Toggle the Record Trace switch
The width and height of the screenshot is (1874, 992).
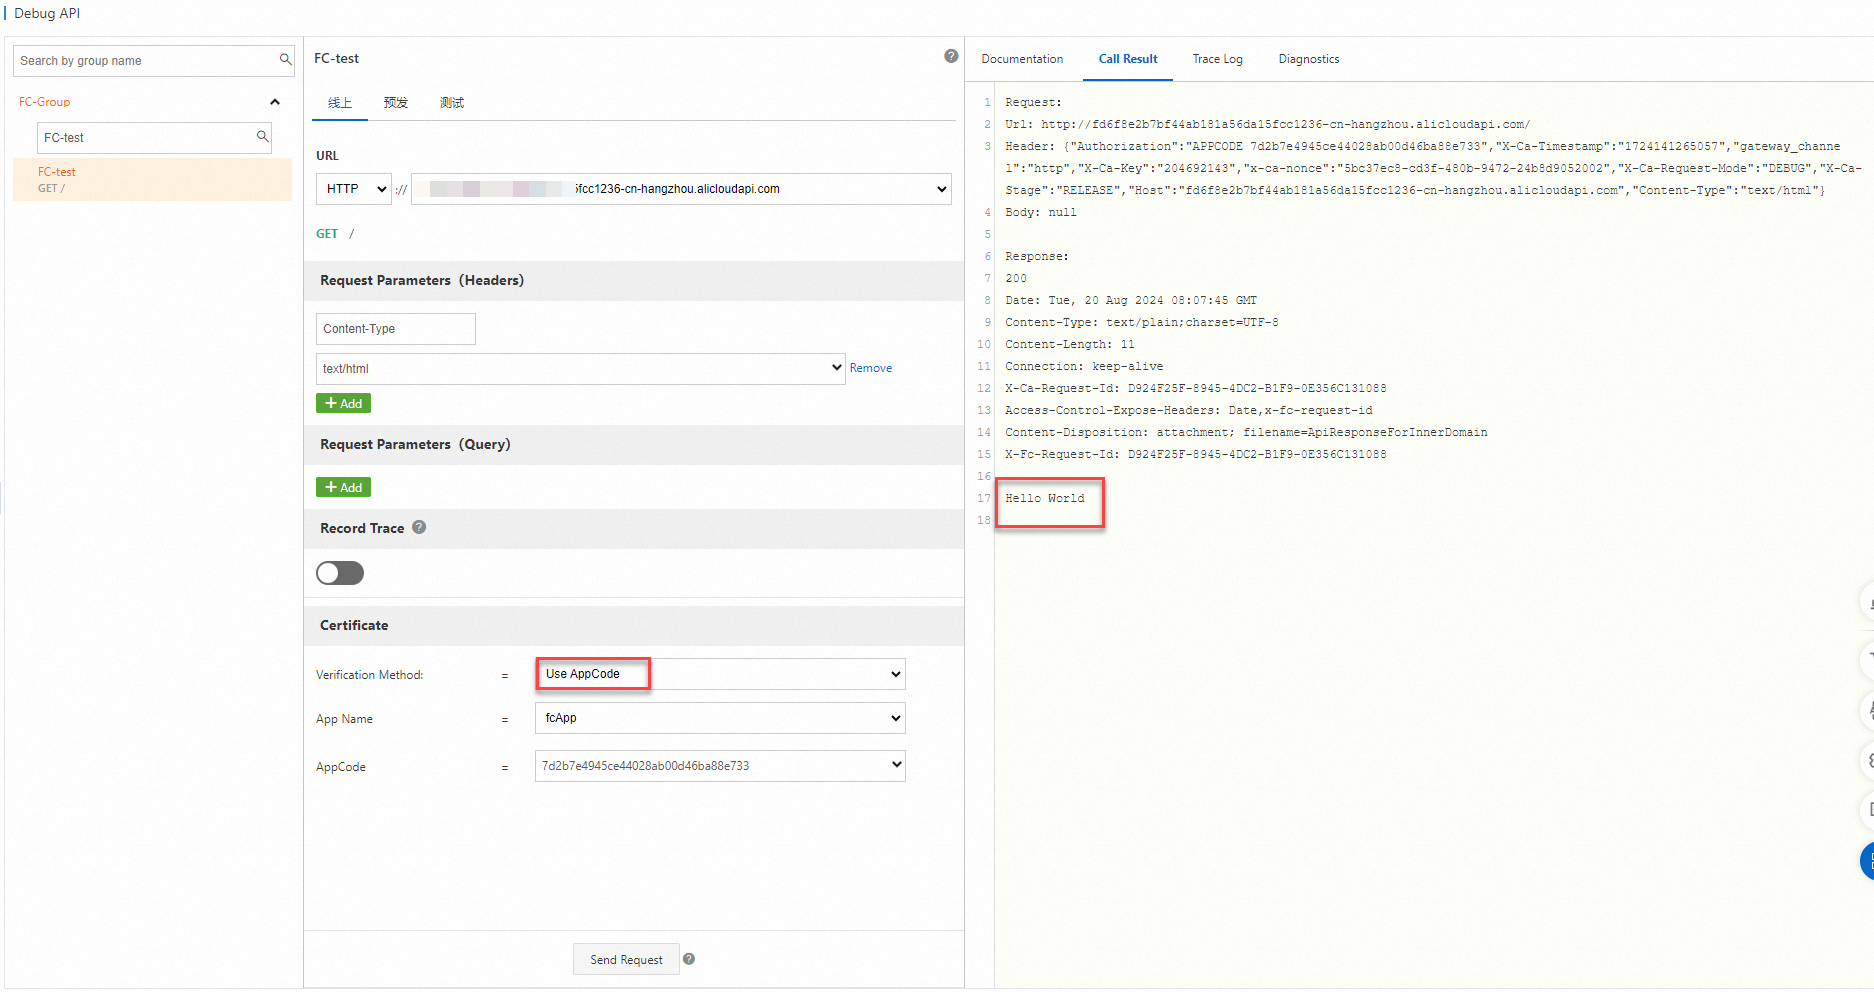tap(340, 573)
